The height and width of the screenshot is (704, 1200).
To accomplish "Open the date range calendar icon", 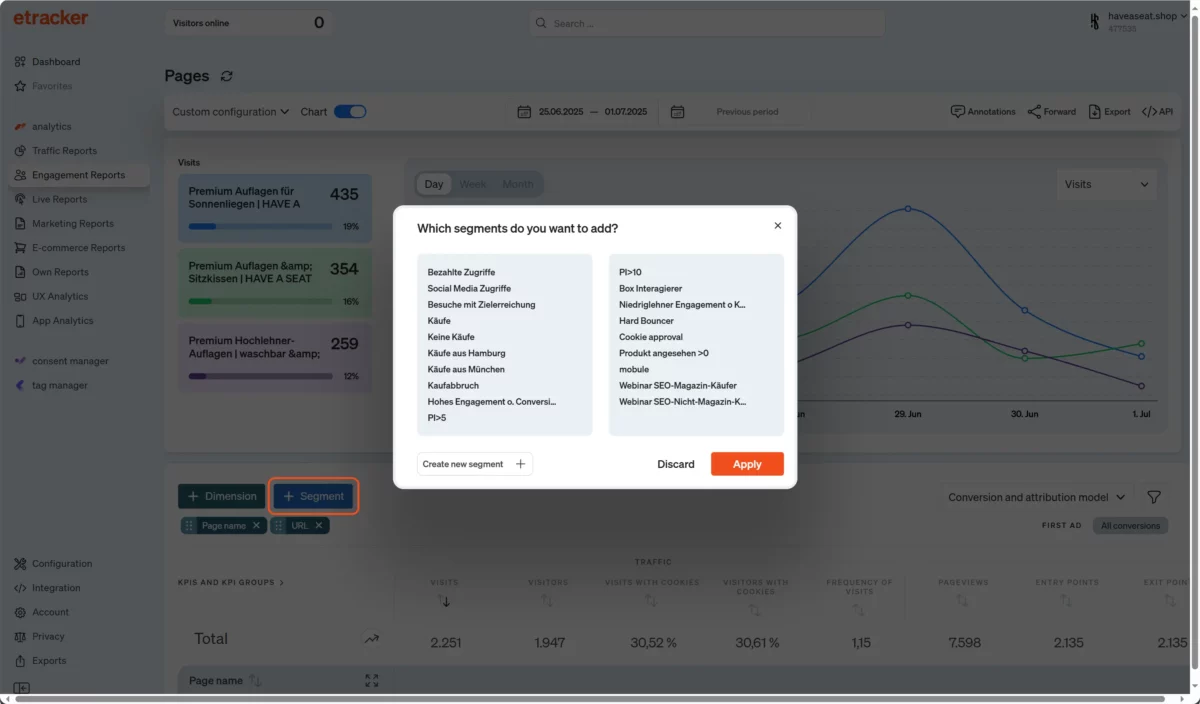I will tap(524, 112).
